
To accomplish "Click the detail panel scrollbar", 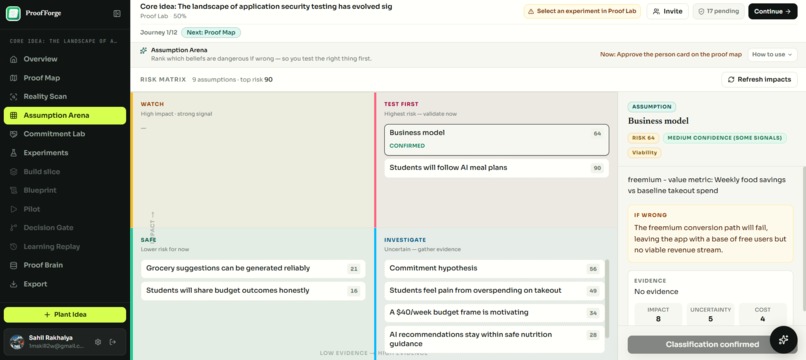I will [x=804, y=239].
